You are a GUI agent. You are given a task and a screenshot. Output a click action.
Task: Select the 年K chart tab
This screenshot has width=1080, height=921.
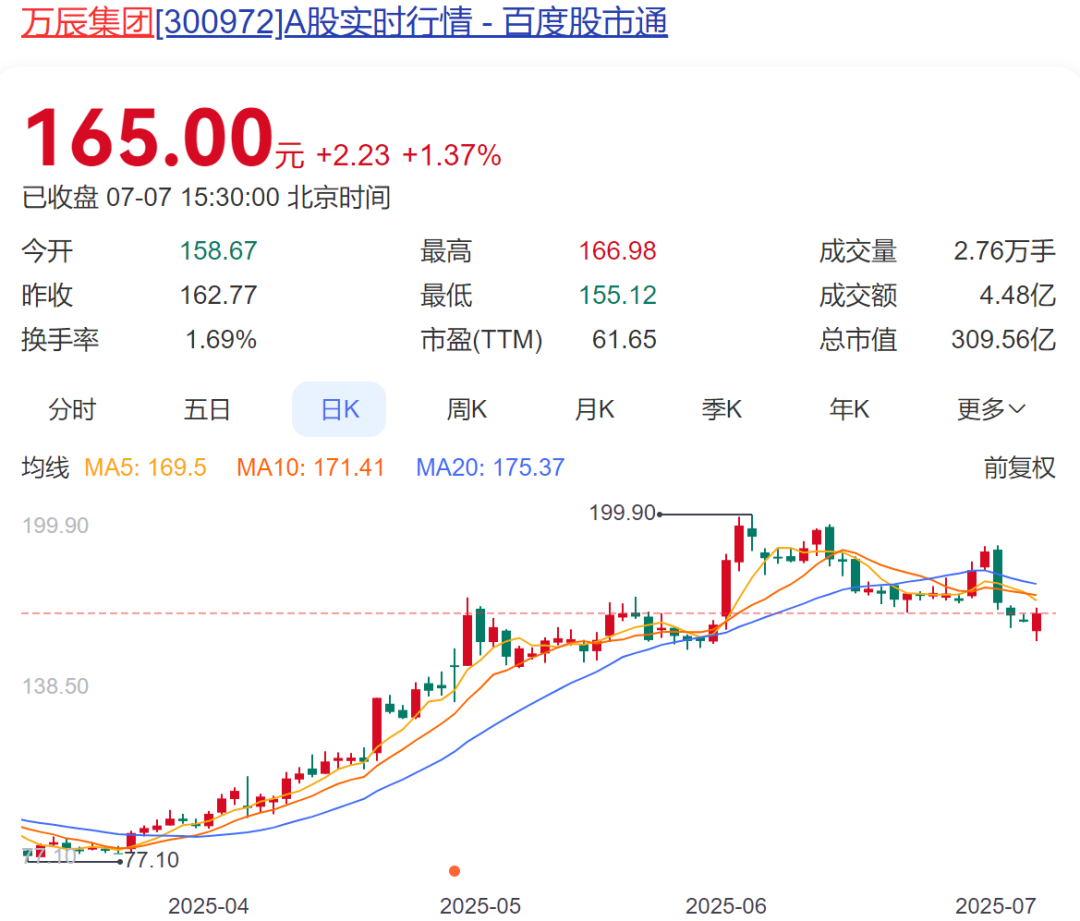point(849,409)
